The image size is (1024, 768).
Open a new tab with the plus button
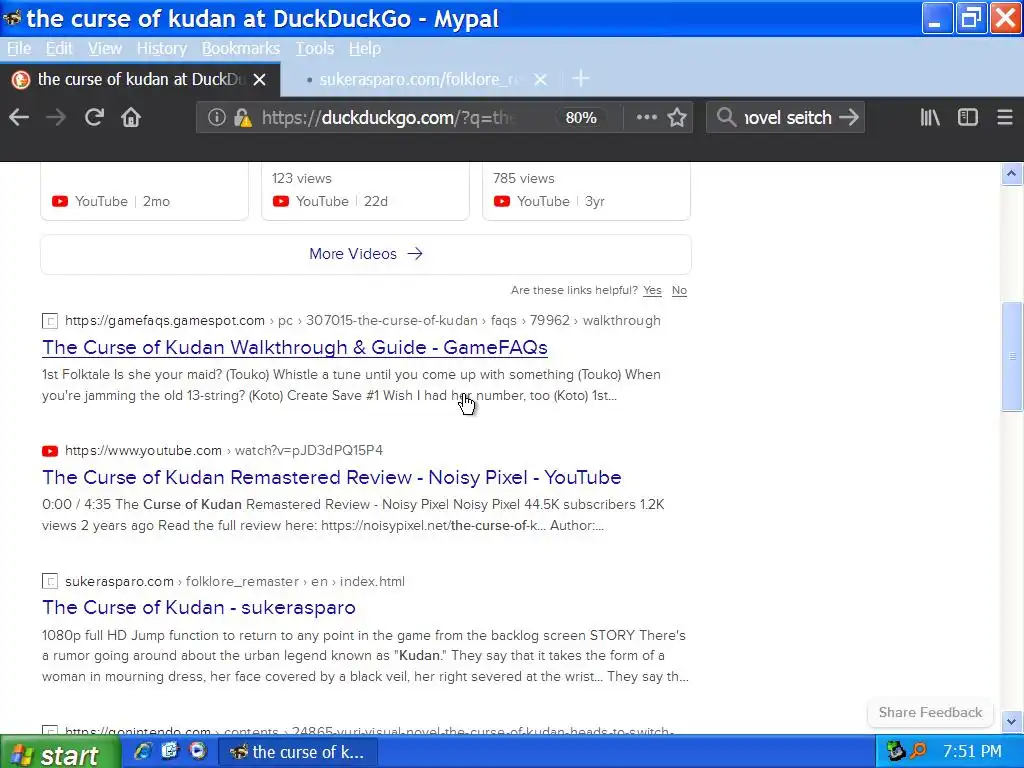(581, 79)
